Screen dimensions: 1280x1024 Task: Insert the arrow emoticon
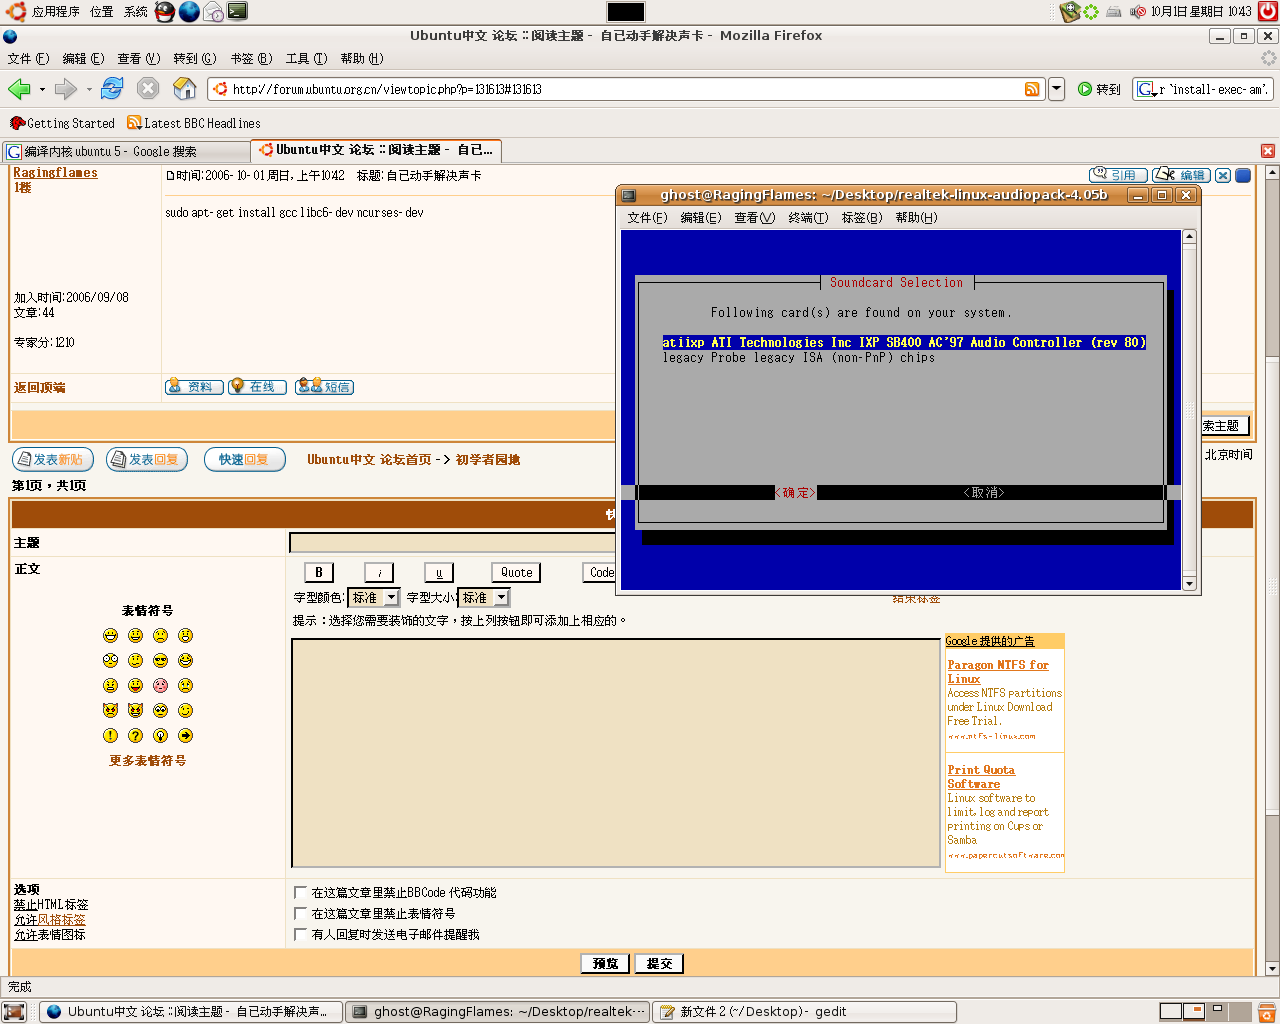[x=186, y=736]
